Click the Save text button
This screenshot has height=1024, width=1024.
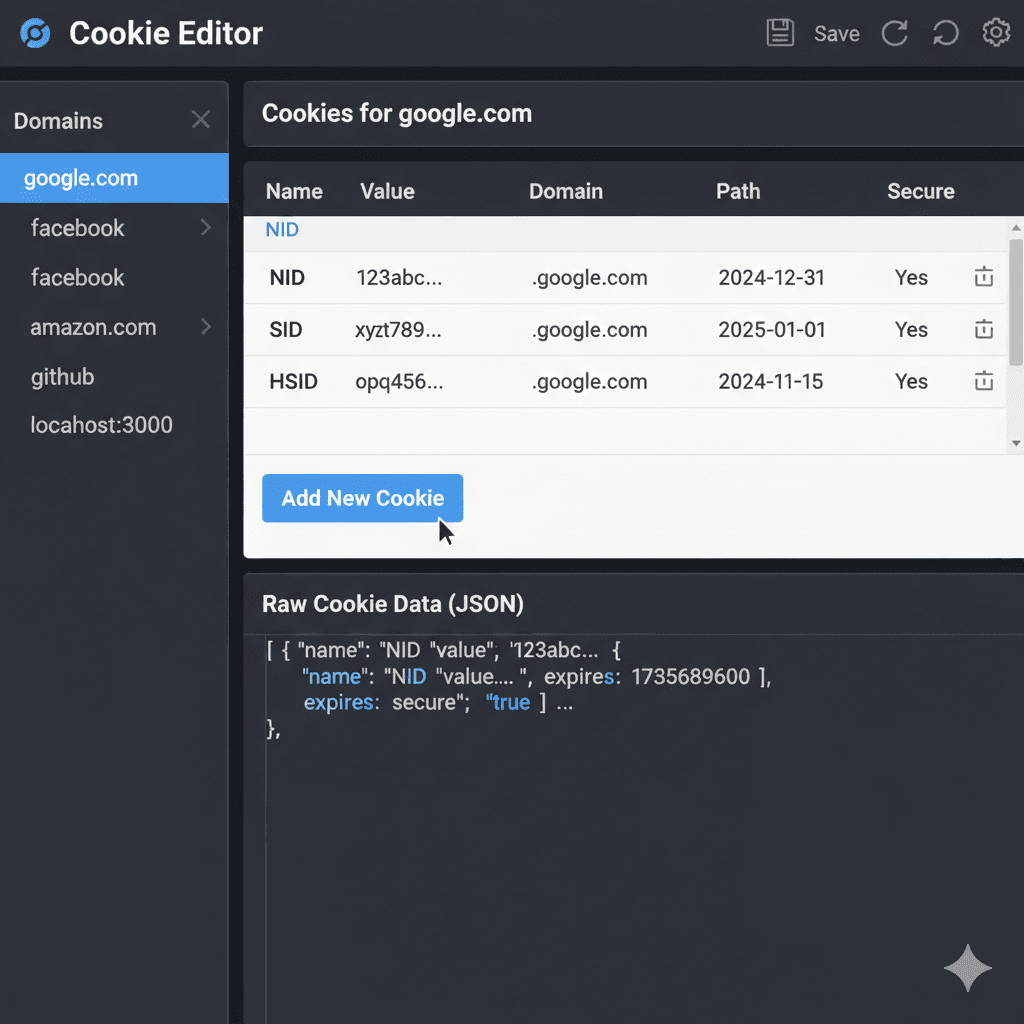point(836,34)
